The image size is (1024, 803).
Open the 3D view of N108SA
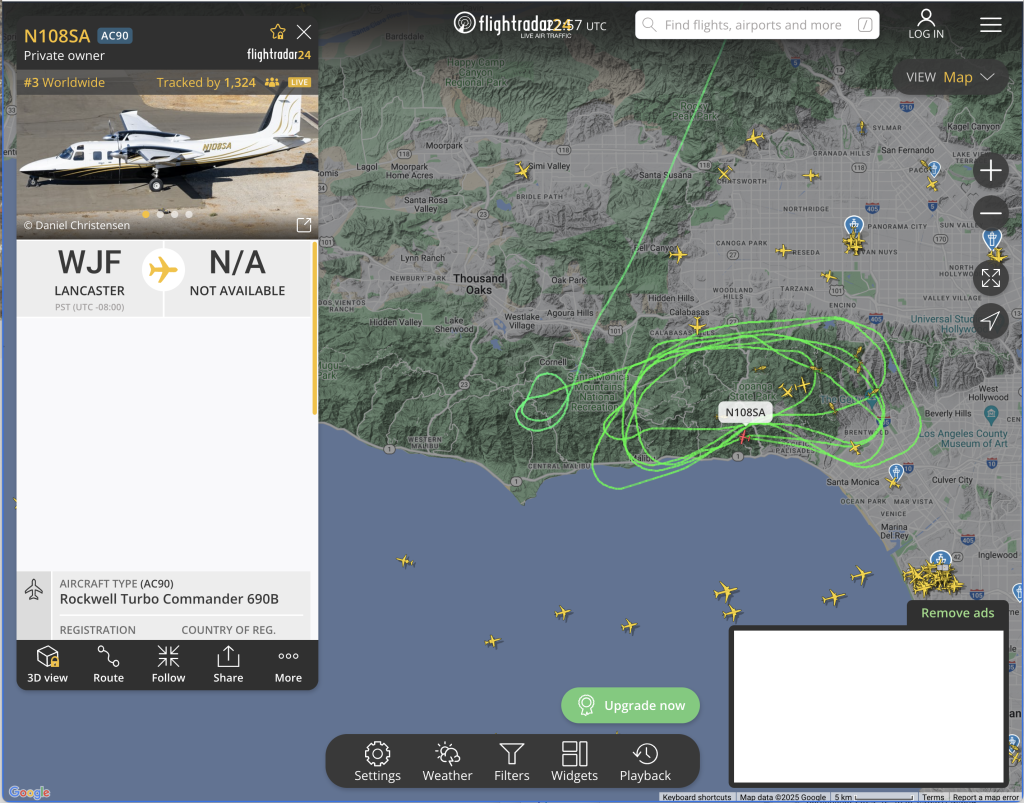(x=47, y=664)
